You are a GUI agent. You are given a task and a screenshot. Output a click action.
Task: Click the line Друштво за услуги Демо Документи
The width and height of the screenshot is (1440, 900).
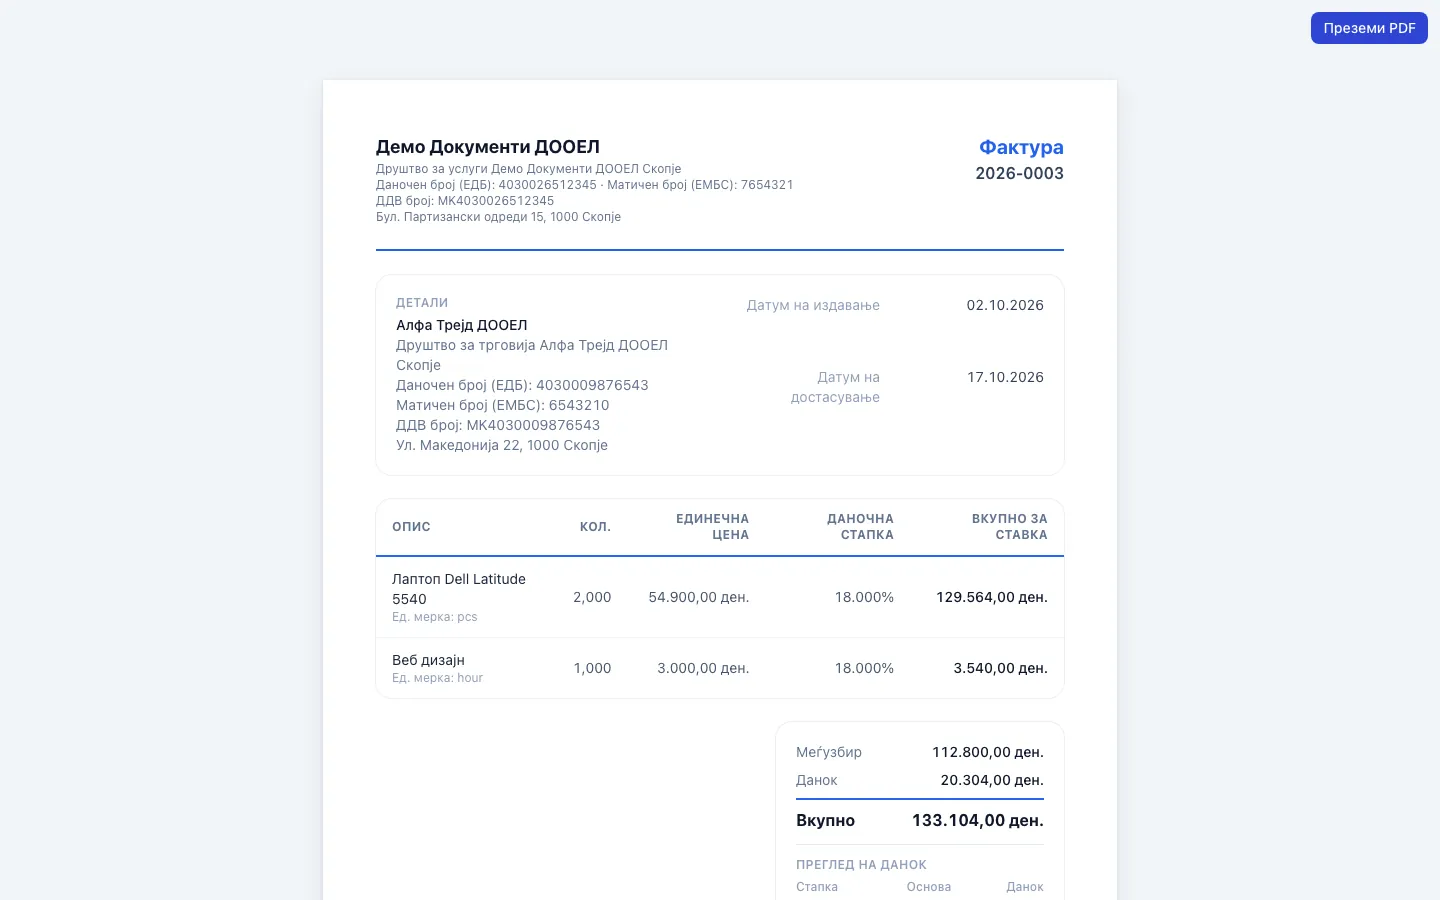click(528, 169)
